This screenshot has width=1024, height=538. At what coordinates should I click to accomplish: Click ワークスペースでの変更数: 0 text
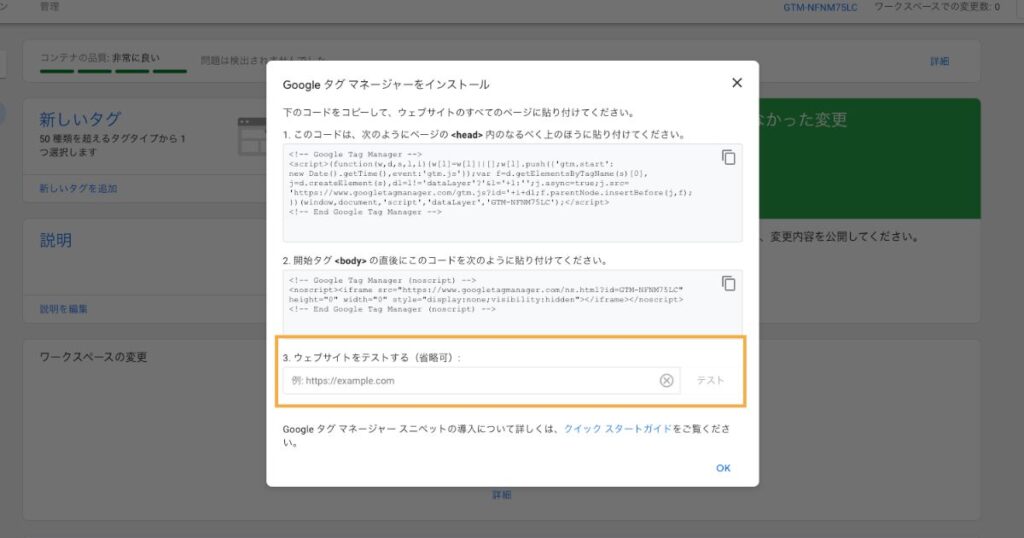coord(936,7)
